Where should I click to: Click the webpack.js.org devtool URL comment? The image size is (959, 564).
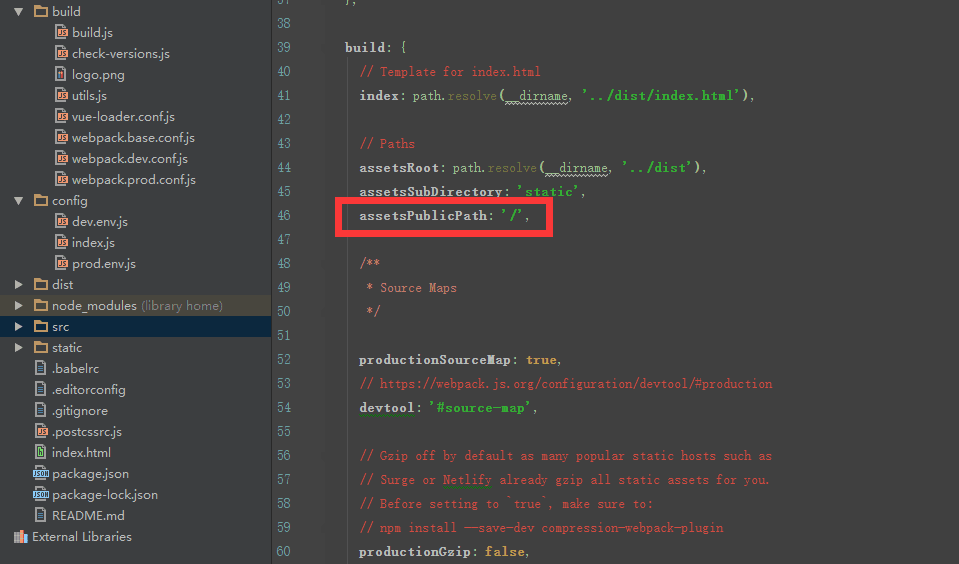pyautogui.click(x=566, y=384)
